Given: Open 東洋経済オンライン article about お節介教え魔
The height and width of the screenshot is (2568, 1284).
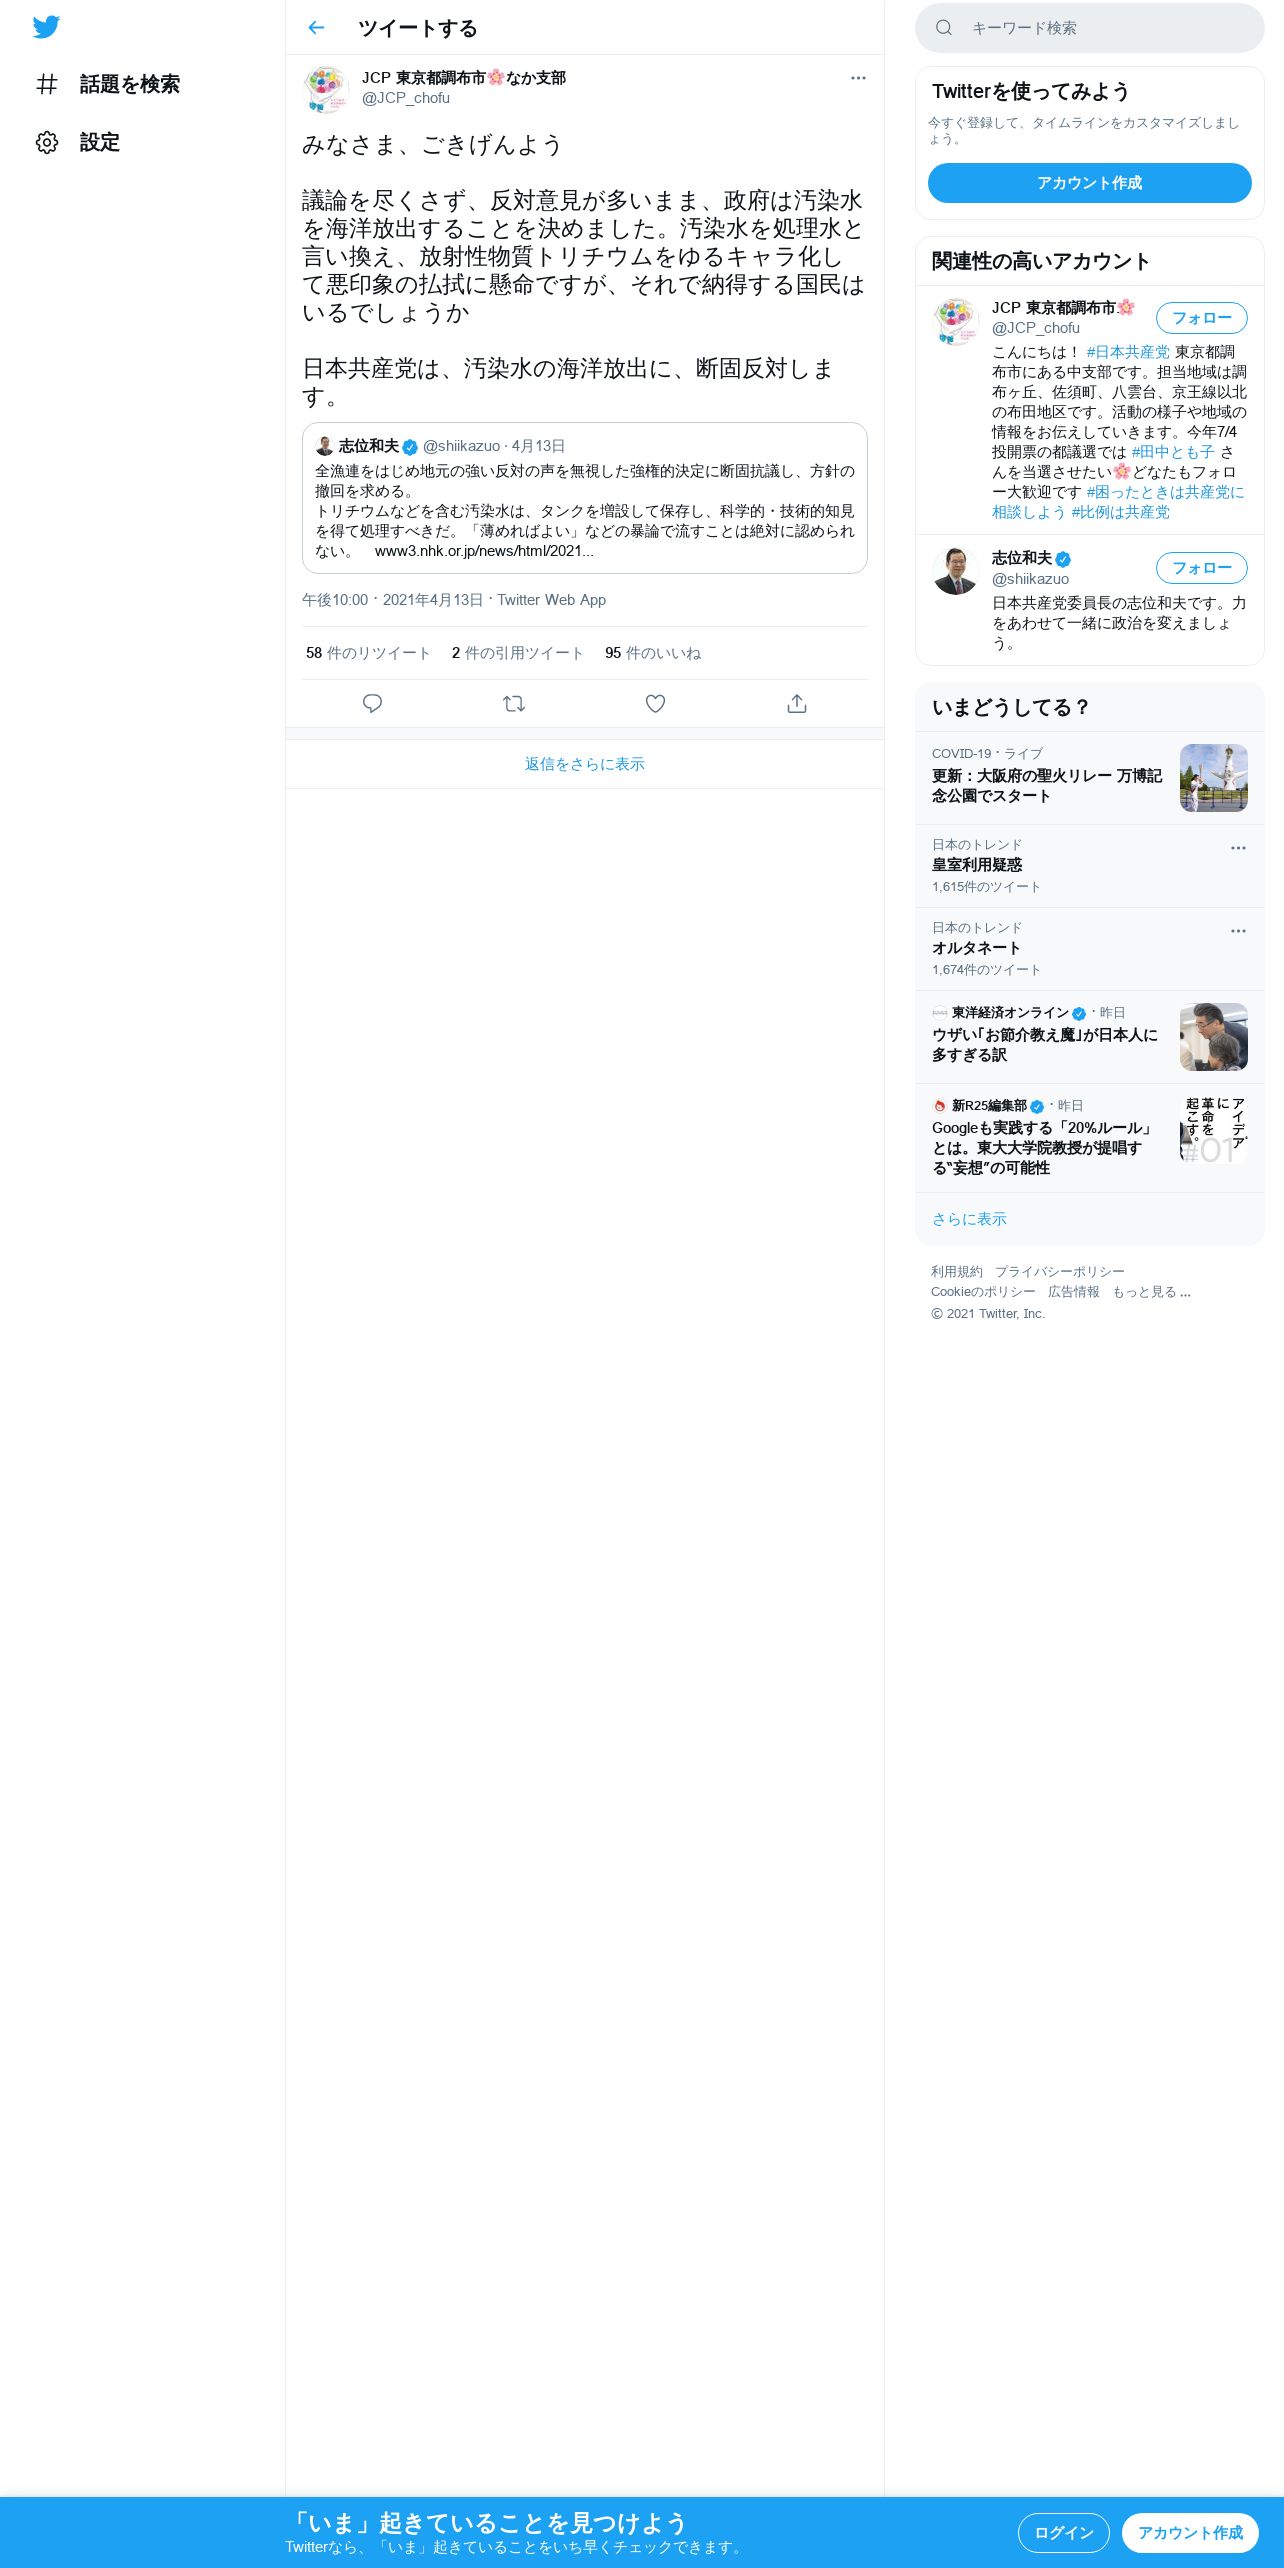Looking at the screenshot, I should (1090, 1037).
